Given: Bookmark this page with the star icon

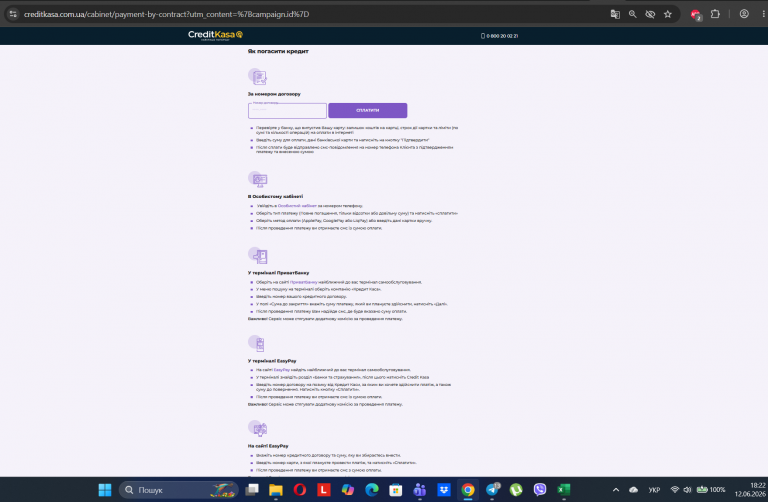Looking at the screenshot, I should coord(668,14).
